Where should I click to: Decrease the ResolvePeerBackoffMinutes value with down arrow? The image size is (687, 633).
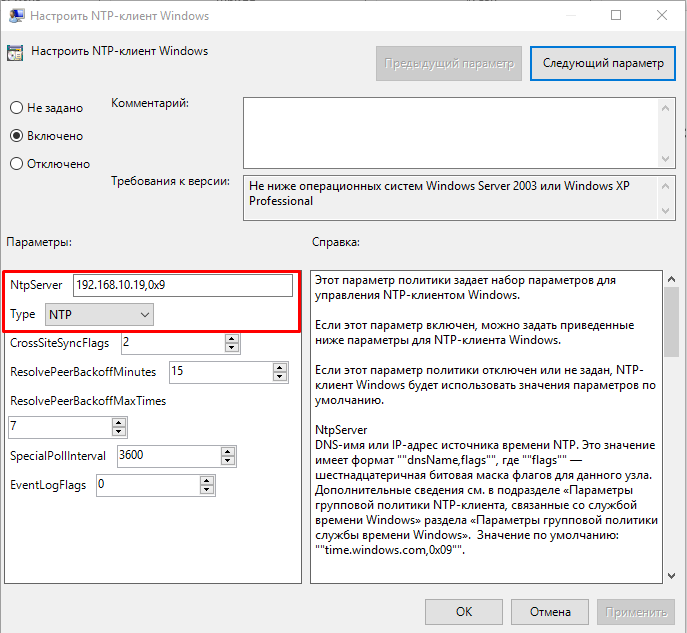point(281,377)
